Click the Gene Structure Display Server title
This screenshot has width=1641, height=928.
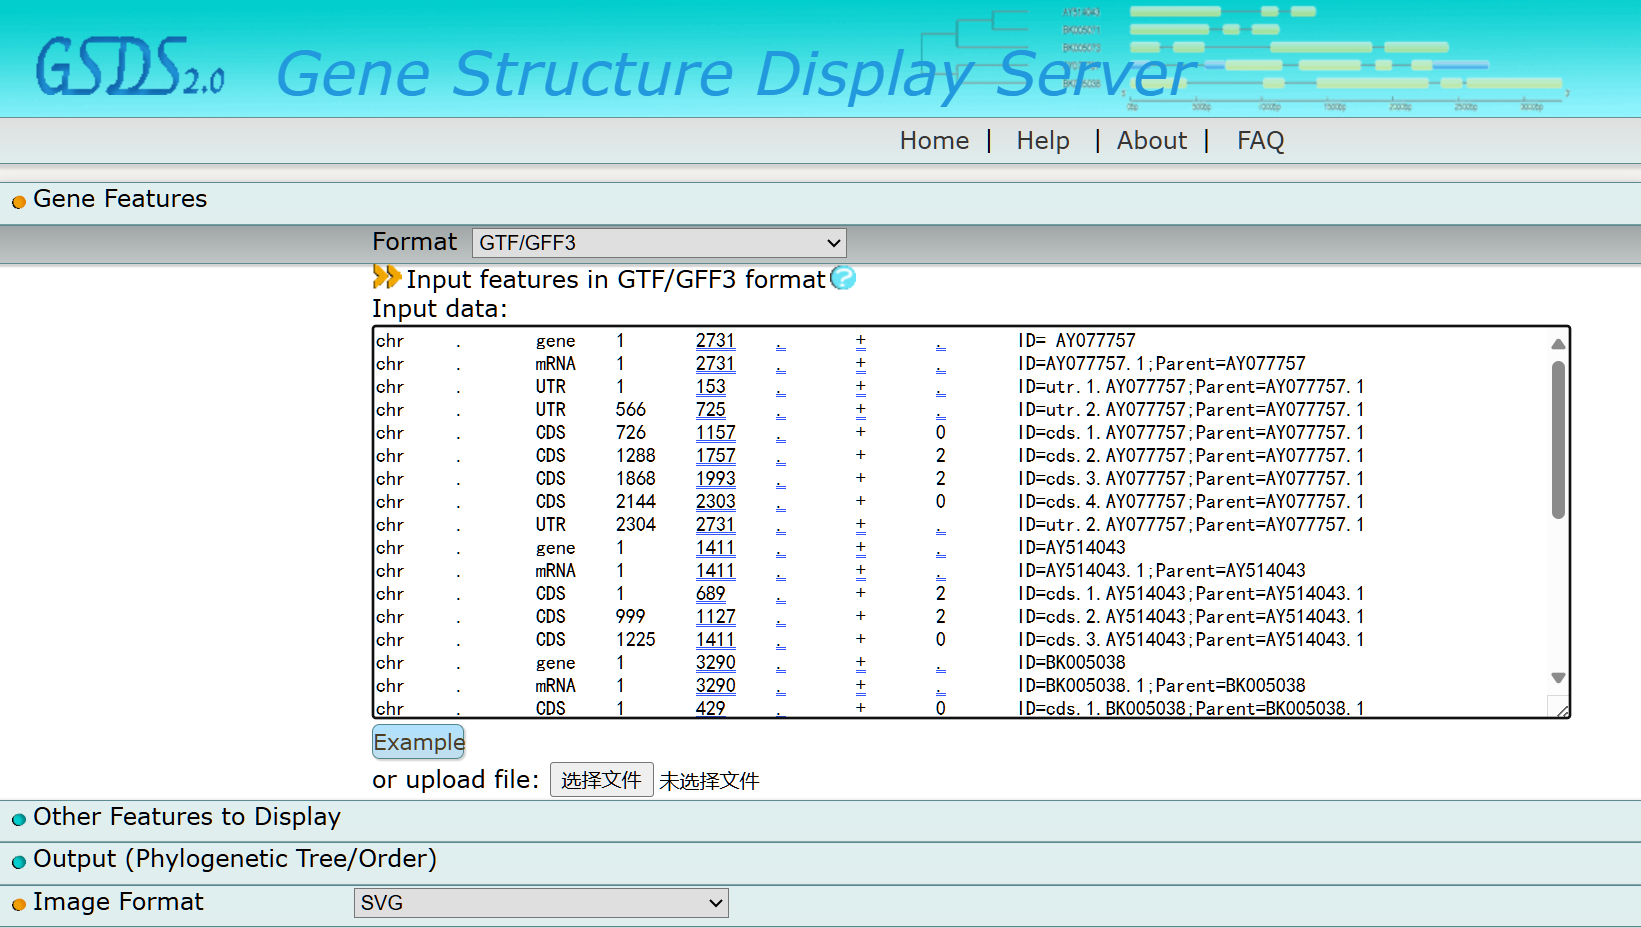coord(736,73)
